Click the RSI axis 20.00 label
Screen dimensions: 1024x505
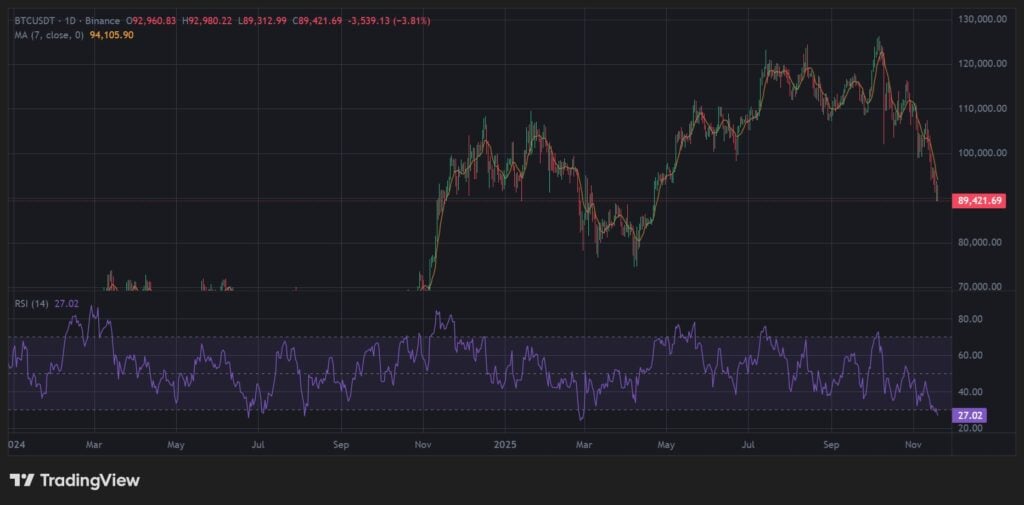pyautogui.click(x=971, y=429)
